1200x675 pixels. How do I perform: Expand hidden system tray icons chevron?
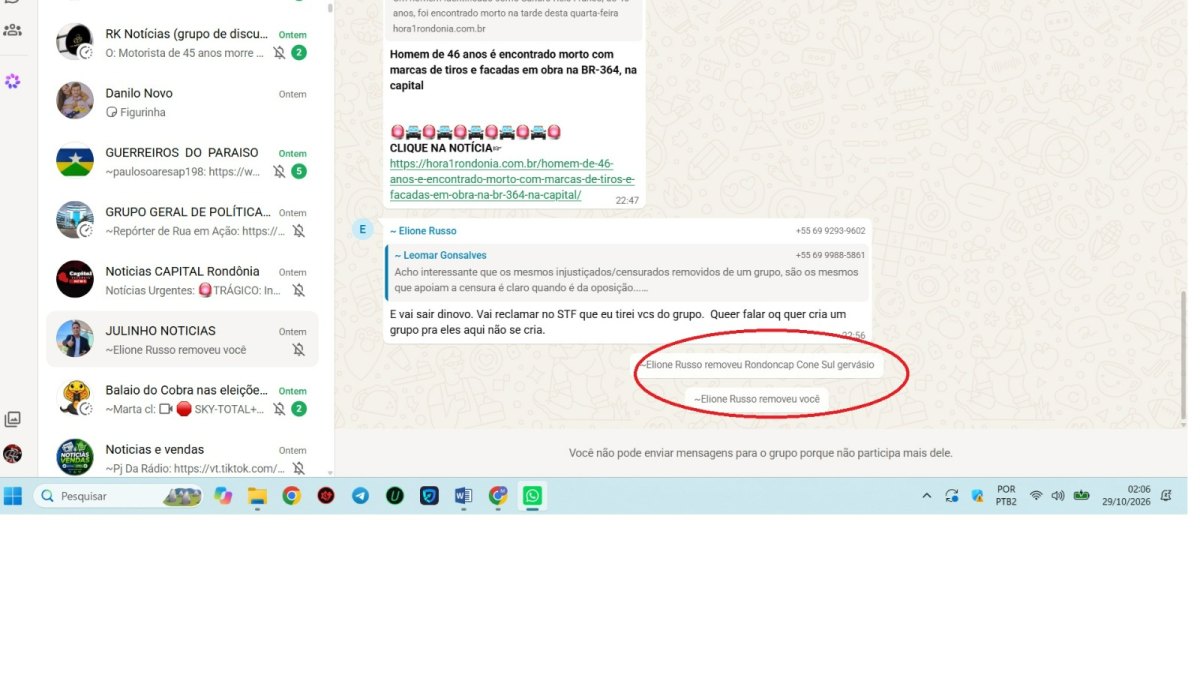pos(926,496)
